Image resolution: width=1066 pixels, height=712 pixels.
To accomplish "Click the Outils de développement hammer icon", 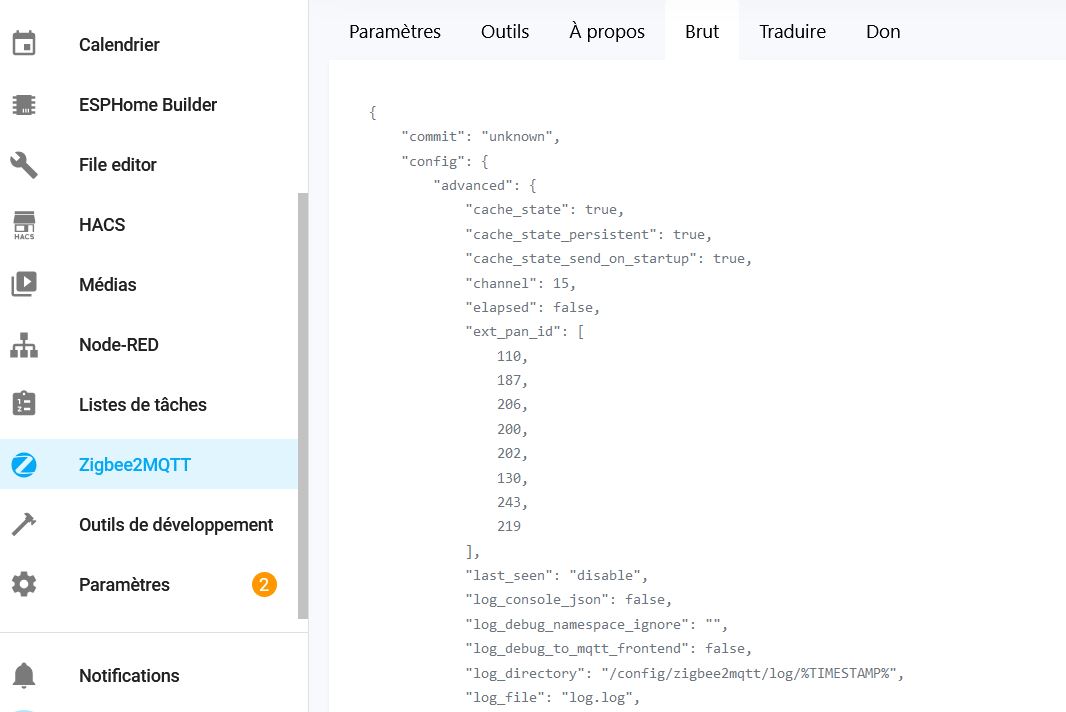I will (x=24, y=524).
